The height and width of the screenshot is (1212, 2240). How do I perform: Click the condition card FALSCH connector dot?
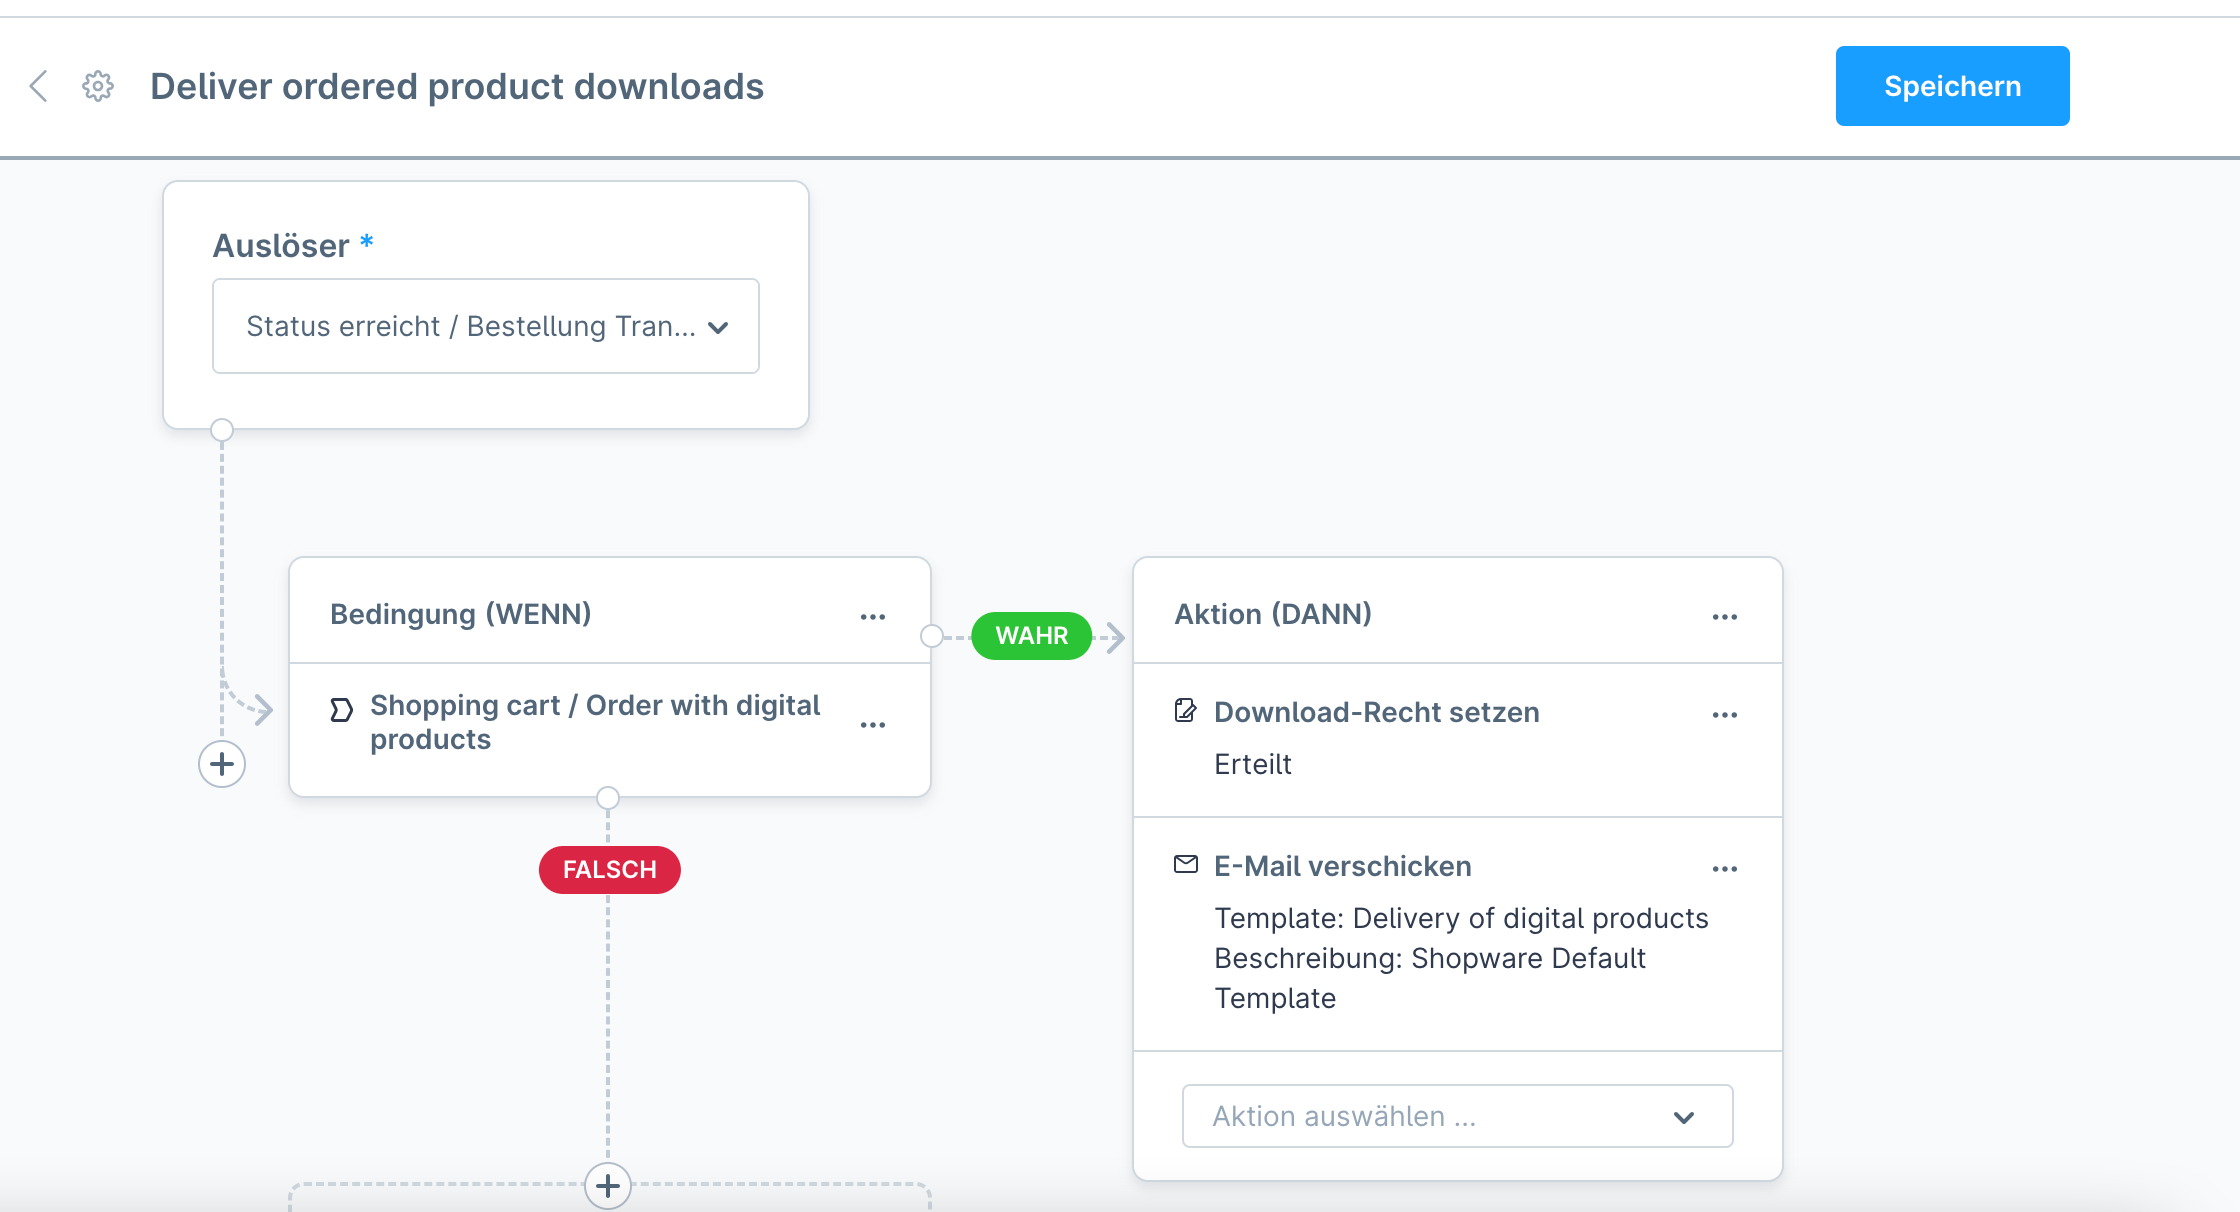[608, 798]
